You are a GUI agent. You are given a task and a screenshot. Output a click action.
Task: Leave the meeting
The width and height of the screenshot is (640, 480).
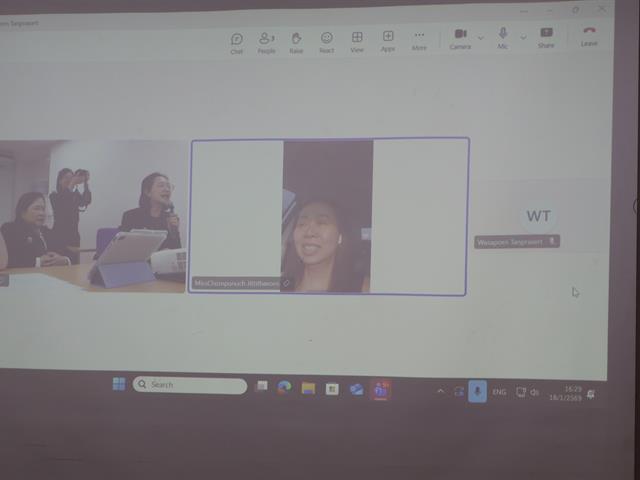click(x=589, y=36)
